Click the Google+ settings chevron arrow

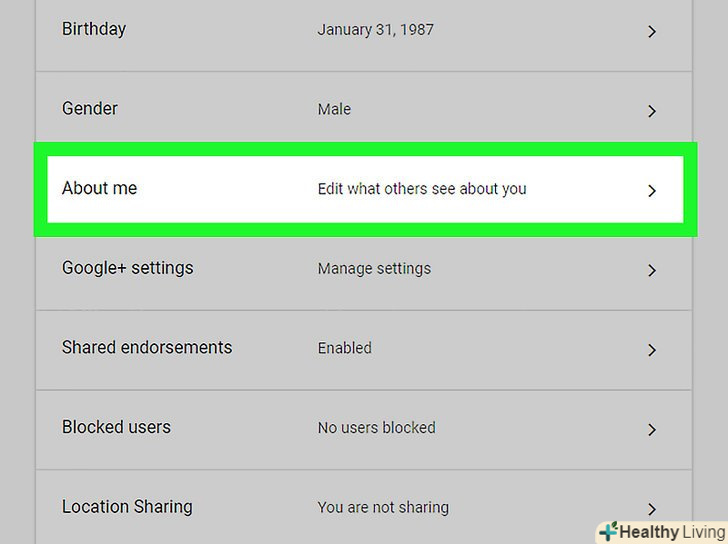pyautogui.click(x=651, y=270)
